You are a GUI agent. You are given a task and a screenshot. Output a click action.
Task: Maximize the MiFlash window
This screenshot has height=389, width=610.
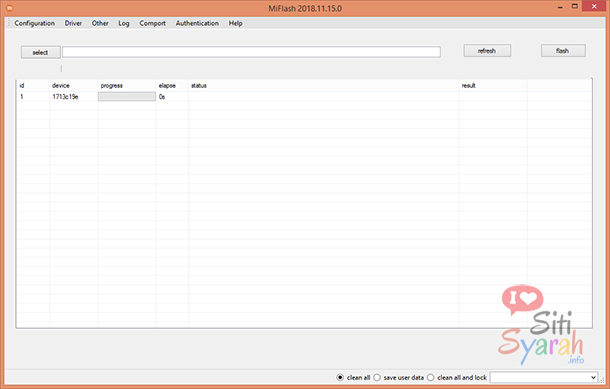[x=575, y=7]
